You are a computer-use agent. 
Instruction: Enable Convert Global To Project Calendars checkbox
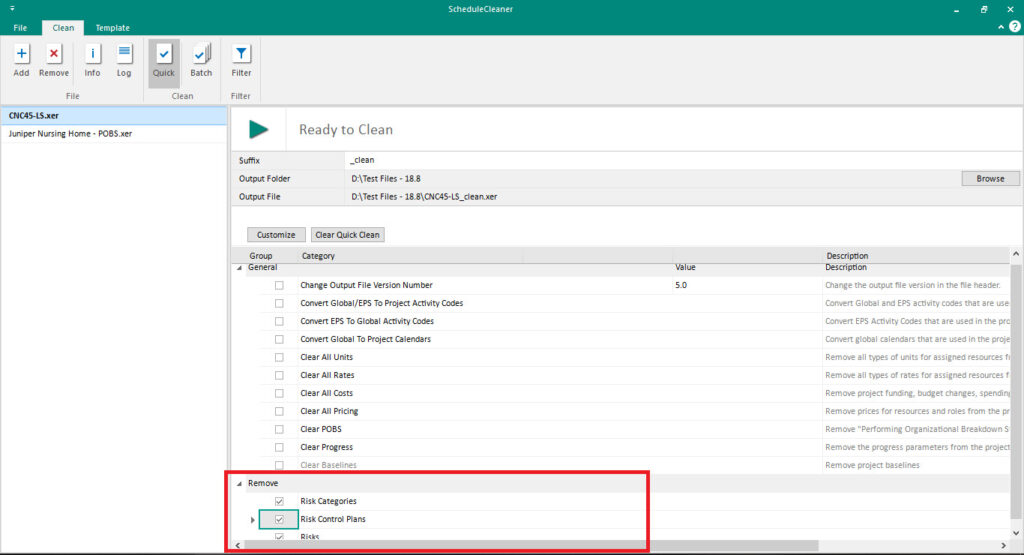(279, 340)
